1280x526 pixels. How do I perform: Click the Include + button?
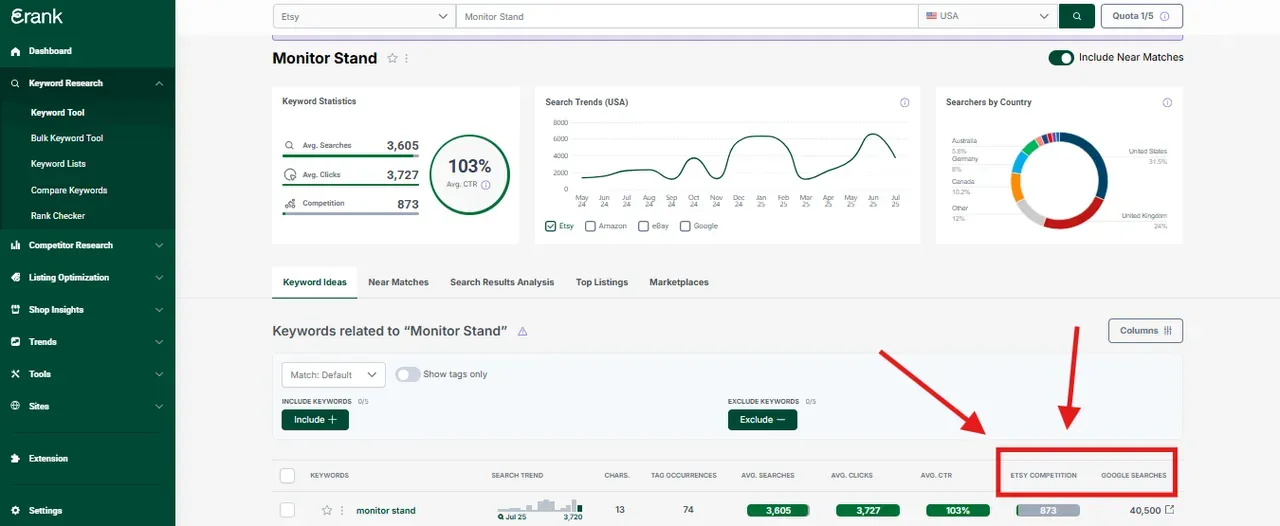315,420
